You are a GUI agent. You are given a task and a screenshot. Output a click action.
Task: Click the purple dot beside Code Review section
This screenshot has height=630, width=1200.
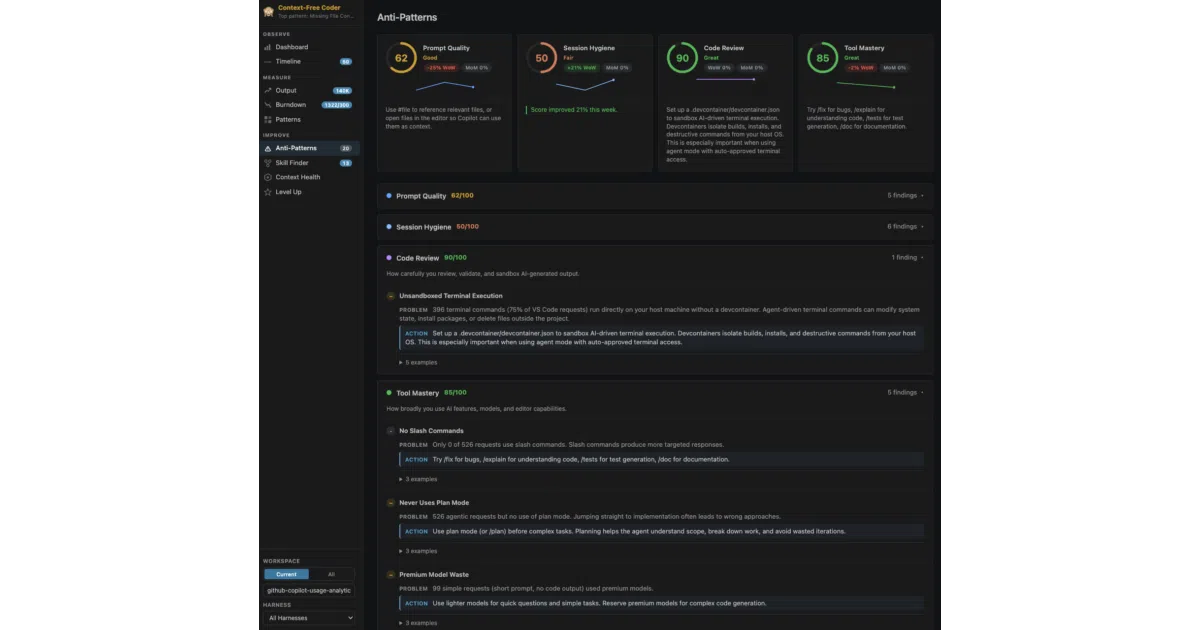tap(389, 258)
